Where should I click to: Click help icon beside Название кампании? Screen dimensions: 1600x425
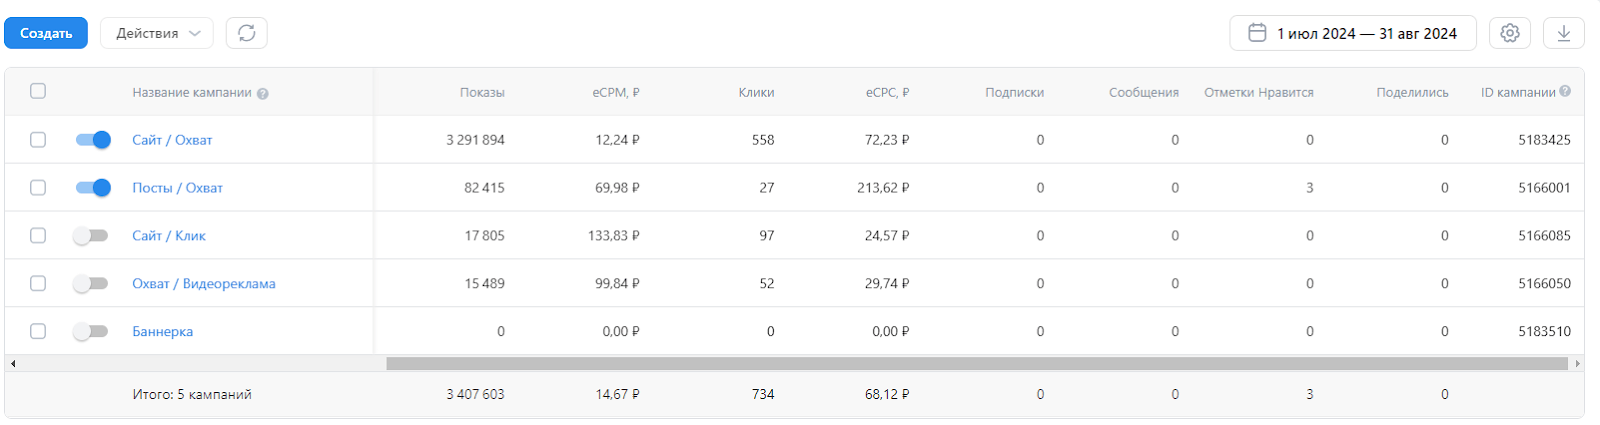263,94
